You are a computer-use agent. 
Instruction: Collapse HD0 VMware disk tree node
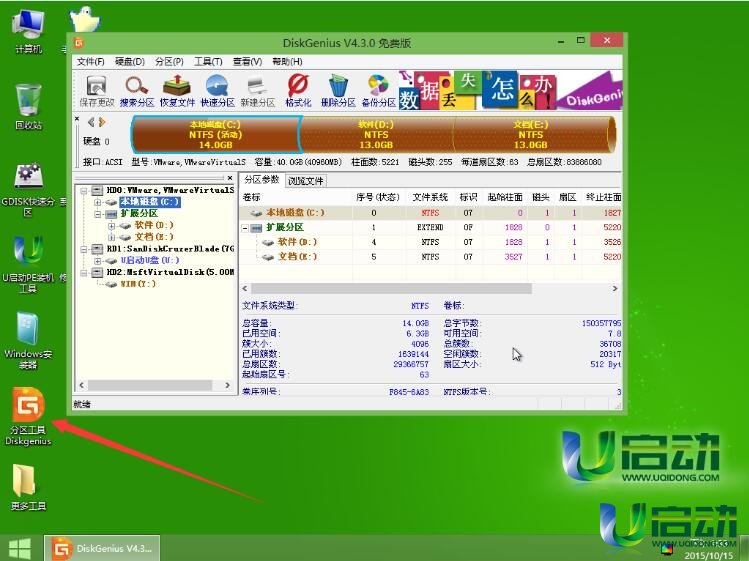point(84,191)
